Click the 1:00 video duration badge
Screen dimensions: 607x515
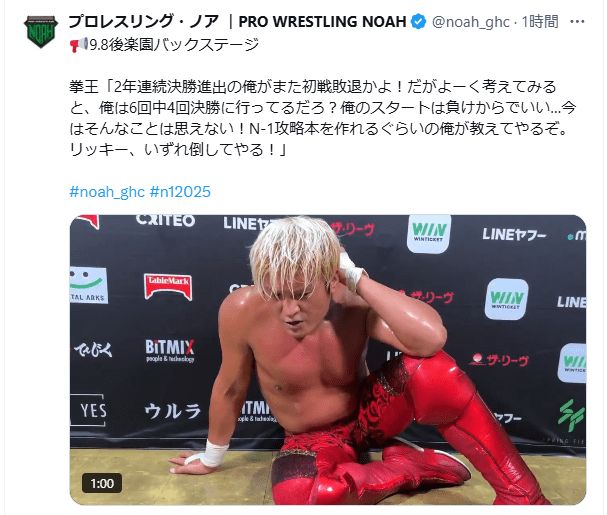[102, 483]
